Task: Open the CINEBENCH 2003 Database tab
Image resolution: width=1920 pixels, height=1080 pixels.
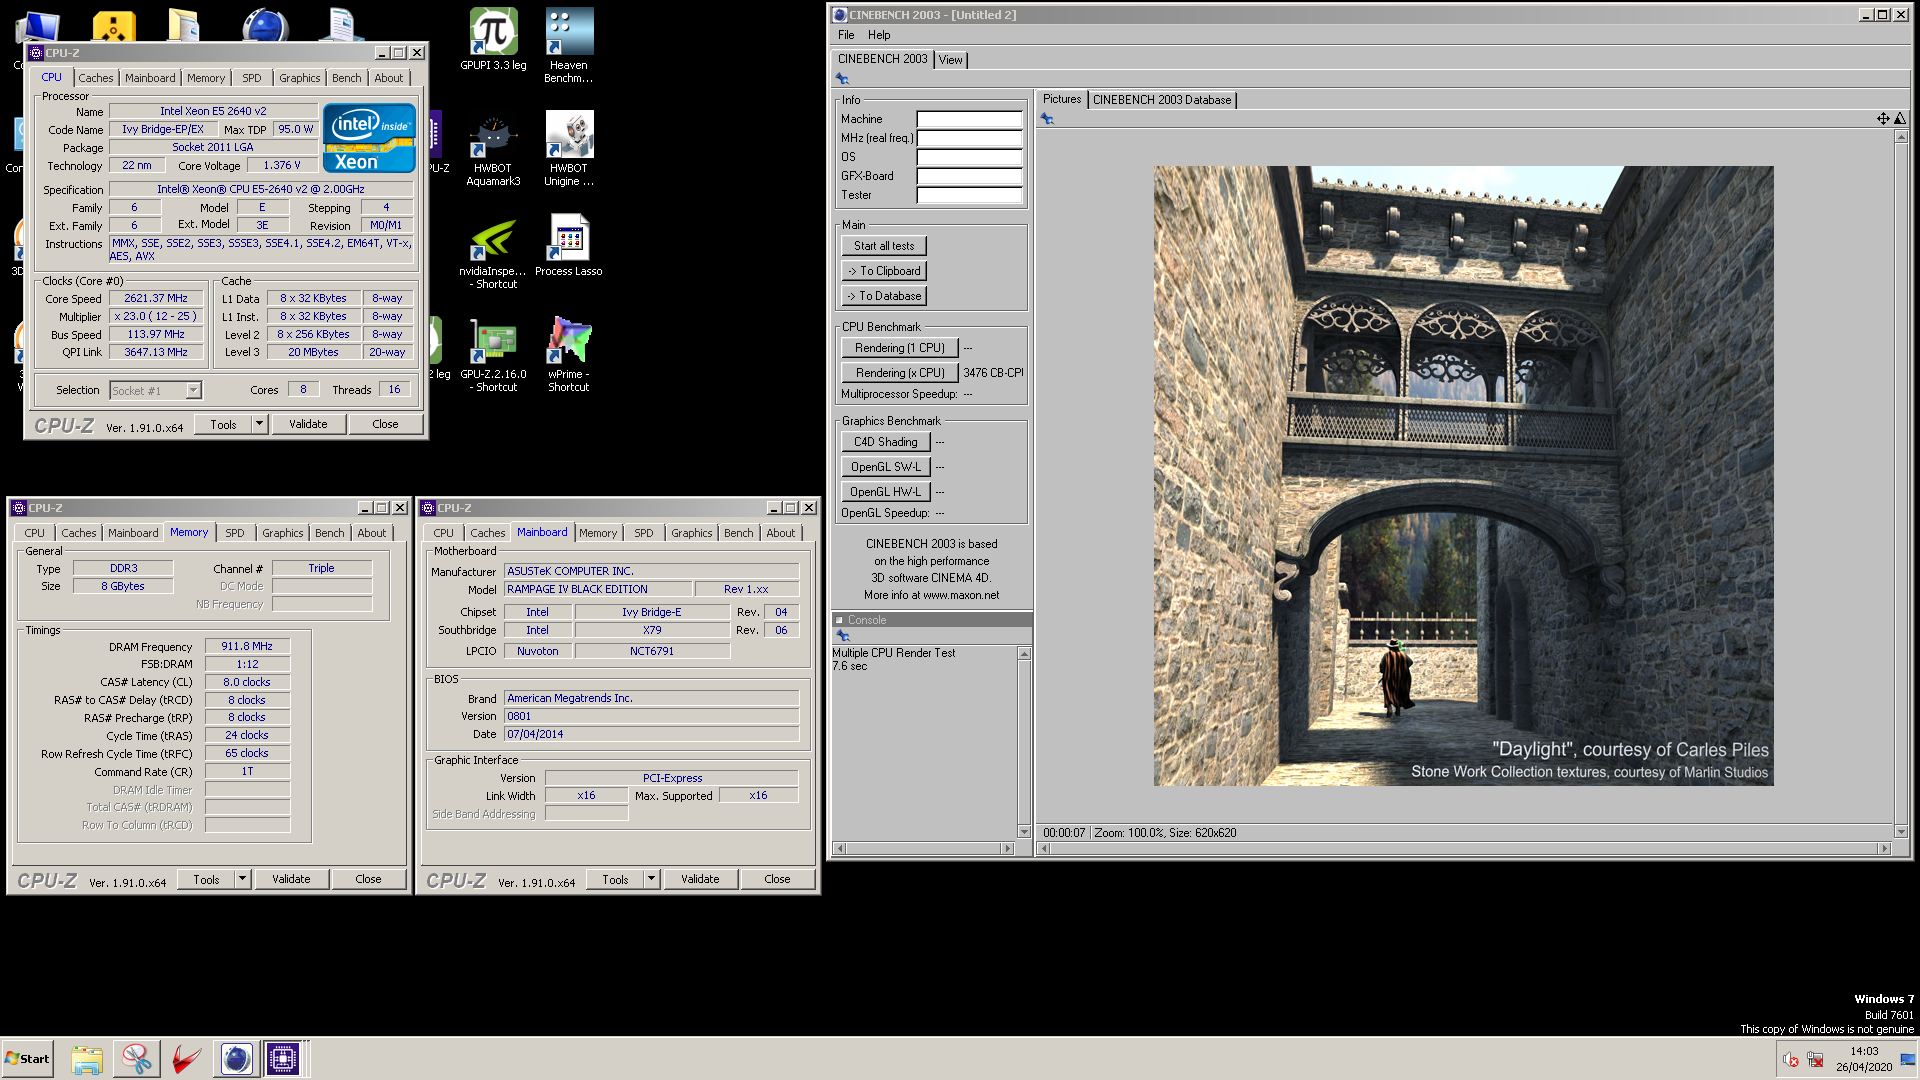Action: (x=1162, y=100)
